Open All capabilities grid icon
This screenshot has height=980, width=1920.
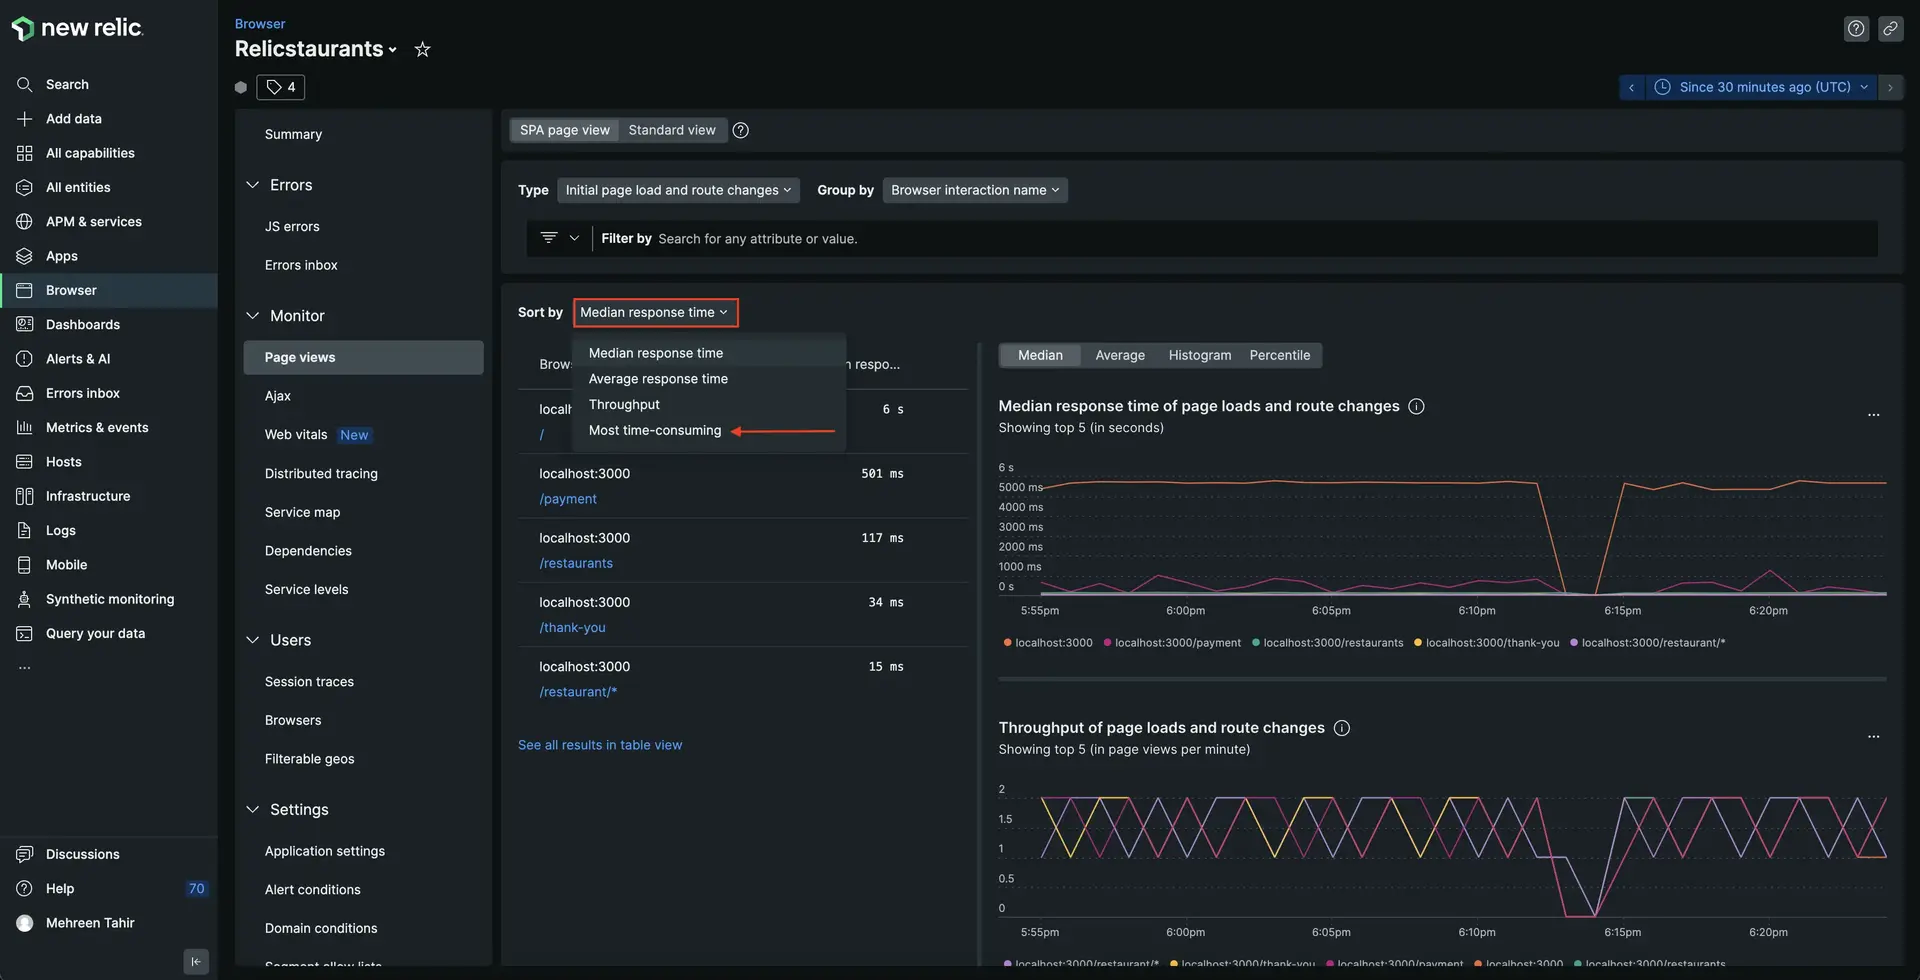(25, 153)
